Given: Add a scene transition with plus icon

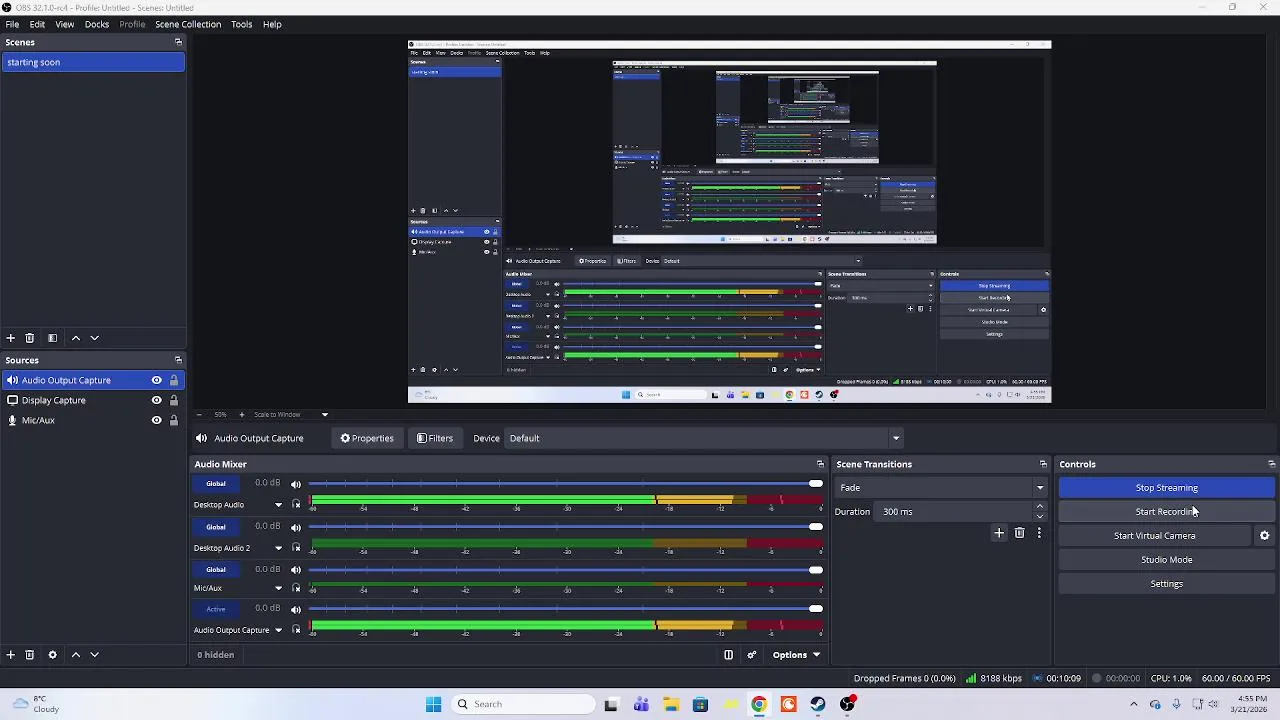Looking at the screenshot, I should click(x=998, y=533).
